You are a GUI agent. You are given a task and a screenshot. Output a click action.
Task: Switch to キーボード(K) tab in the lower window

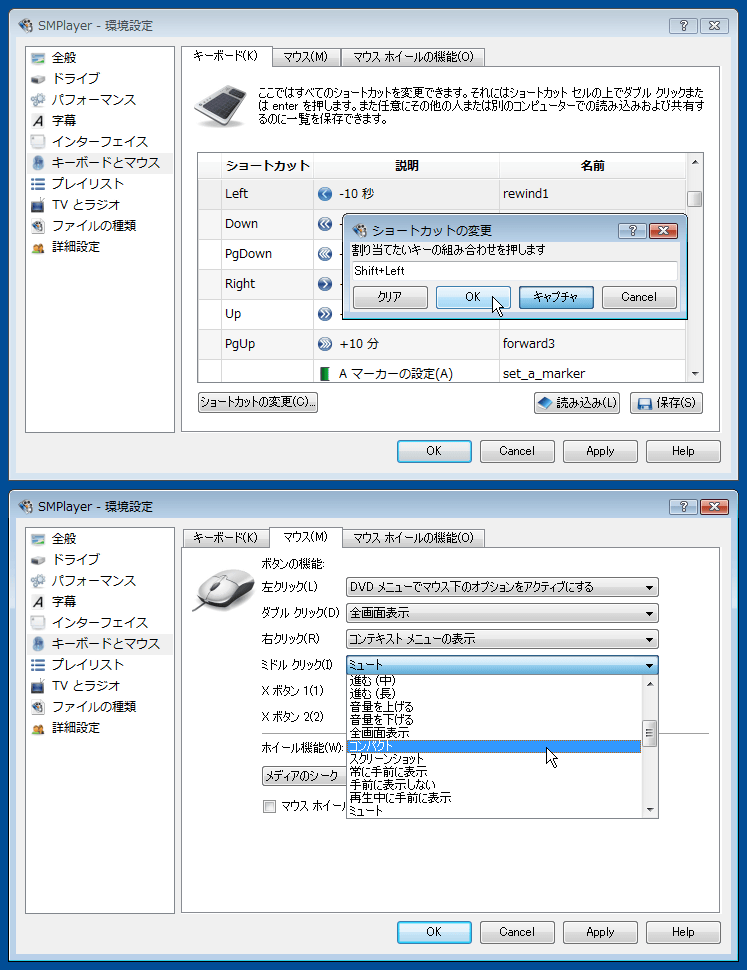(225, 538)
